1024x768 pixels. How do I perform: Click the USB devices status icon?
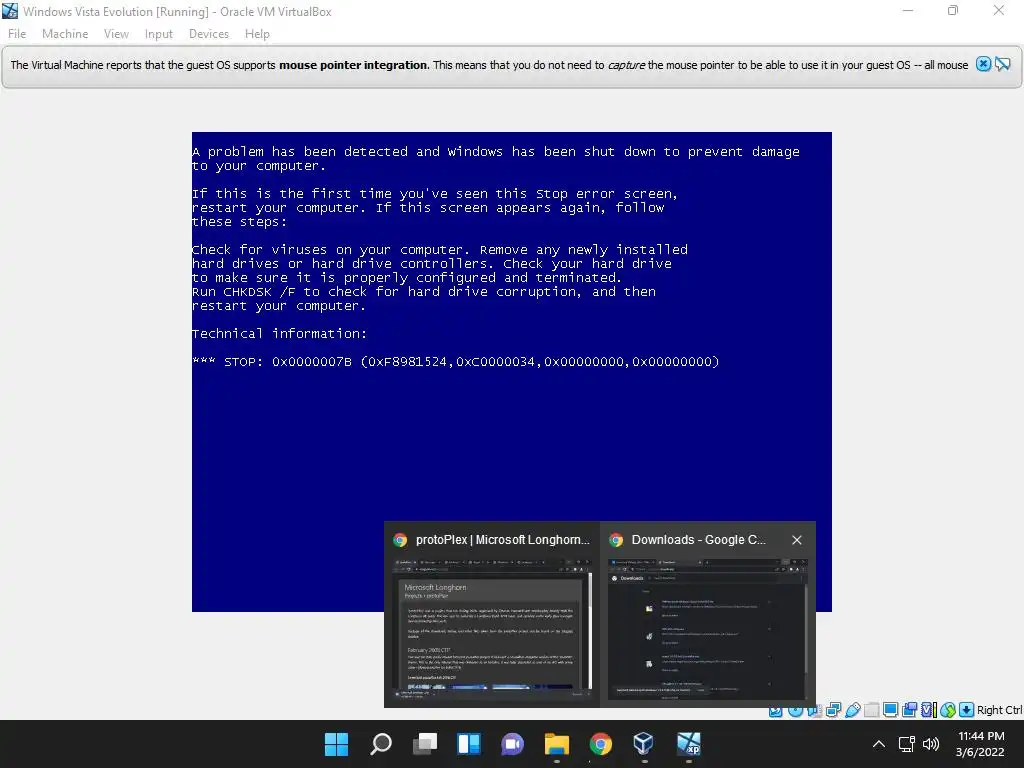(x=853, y=710)
